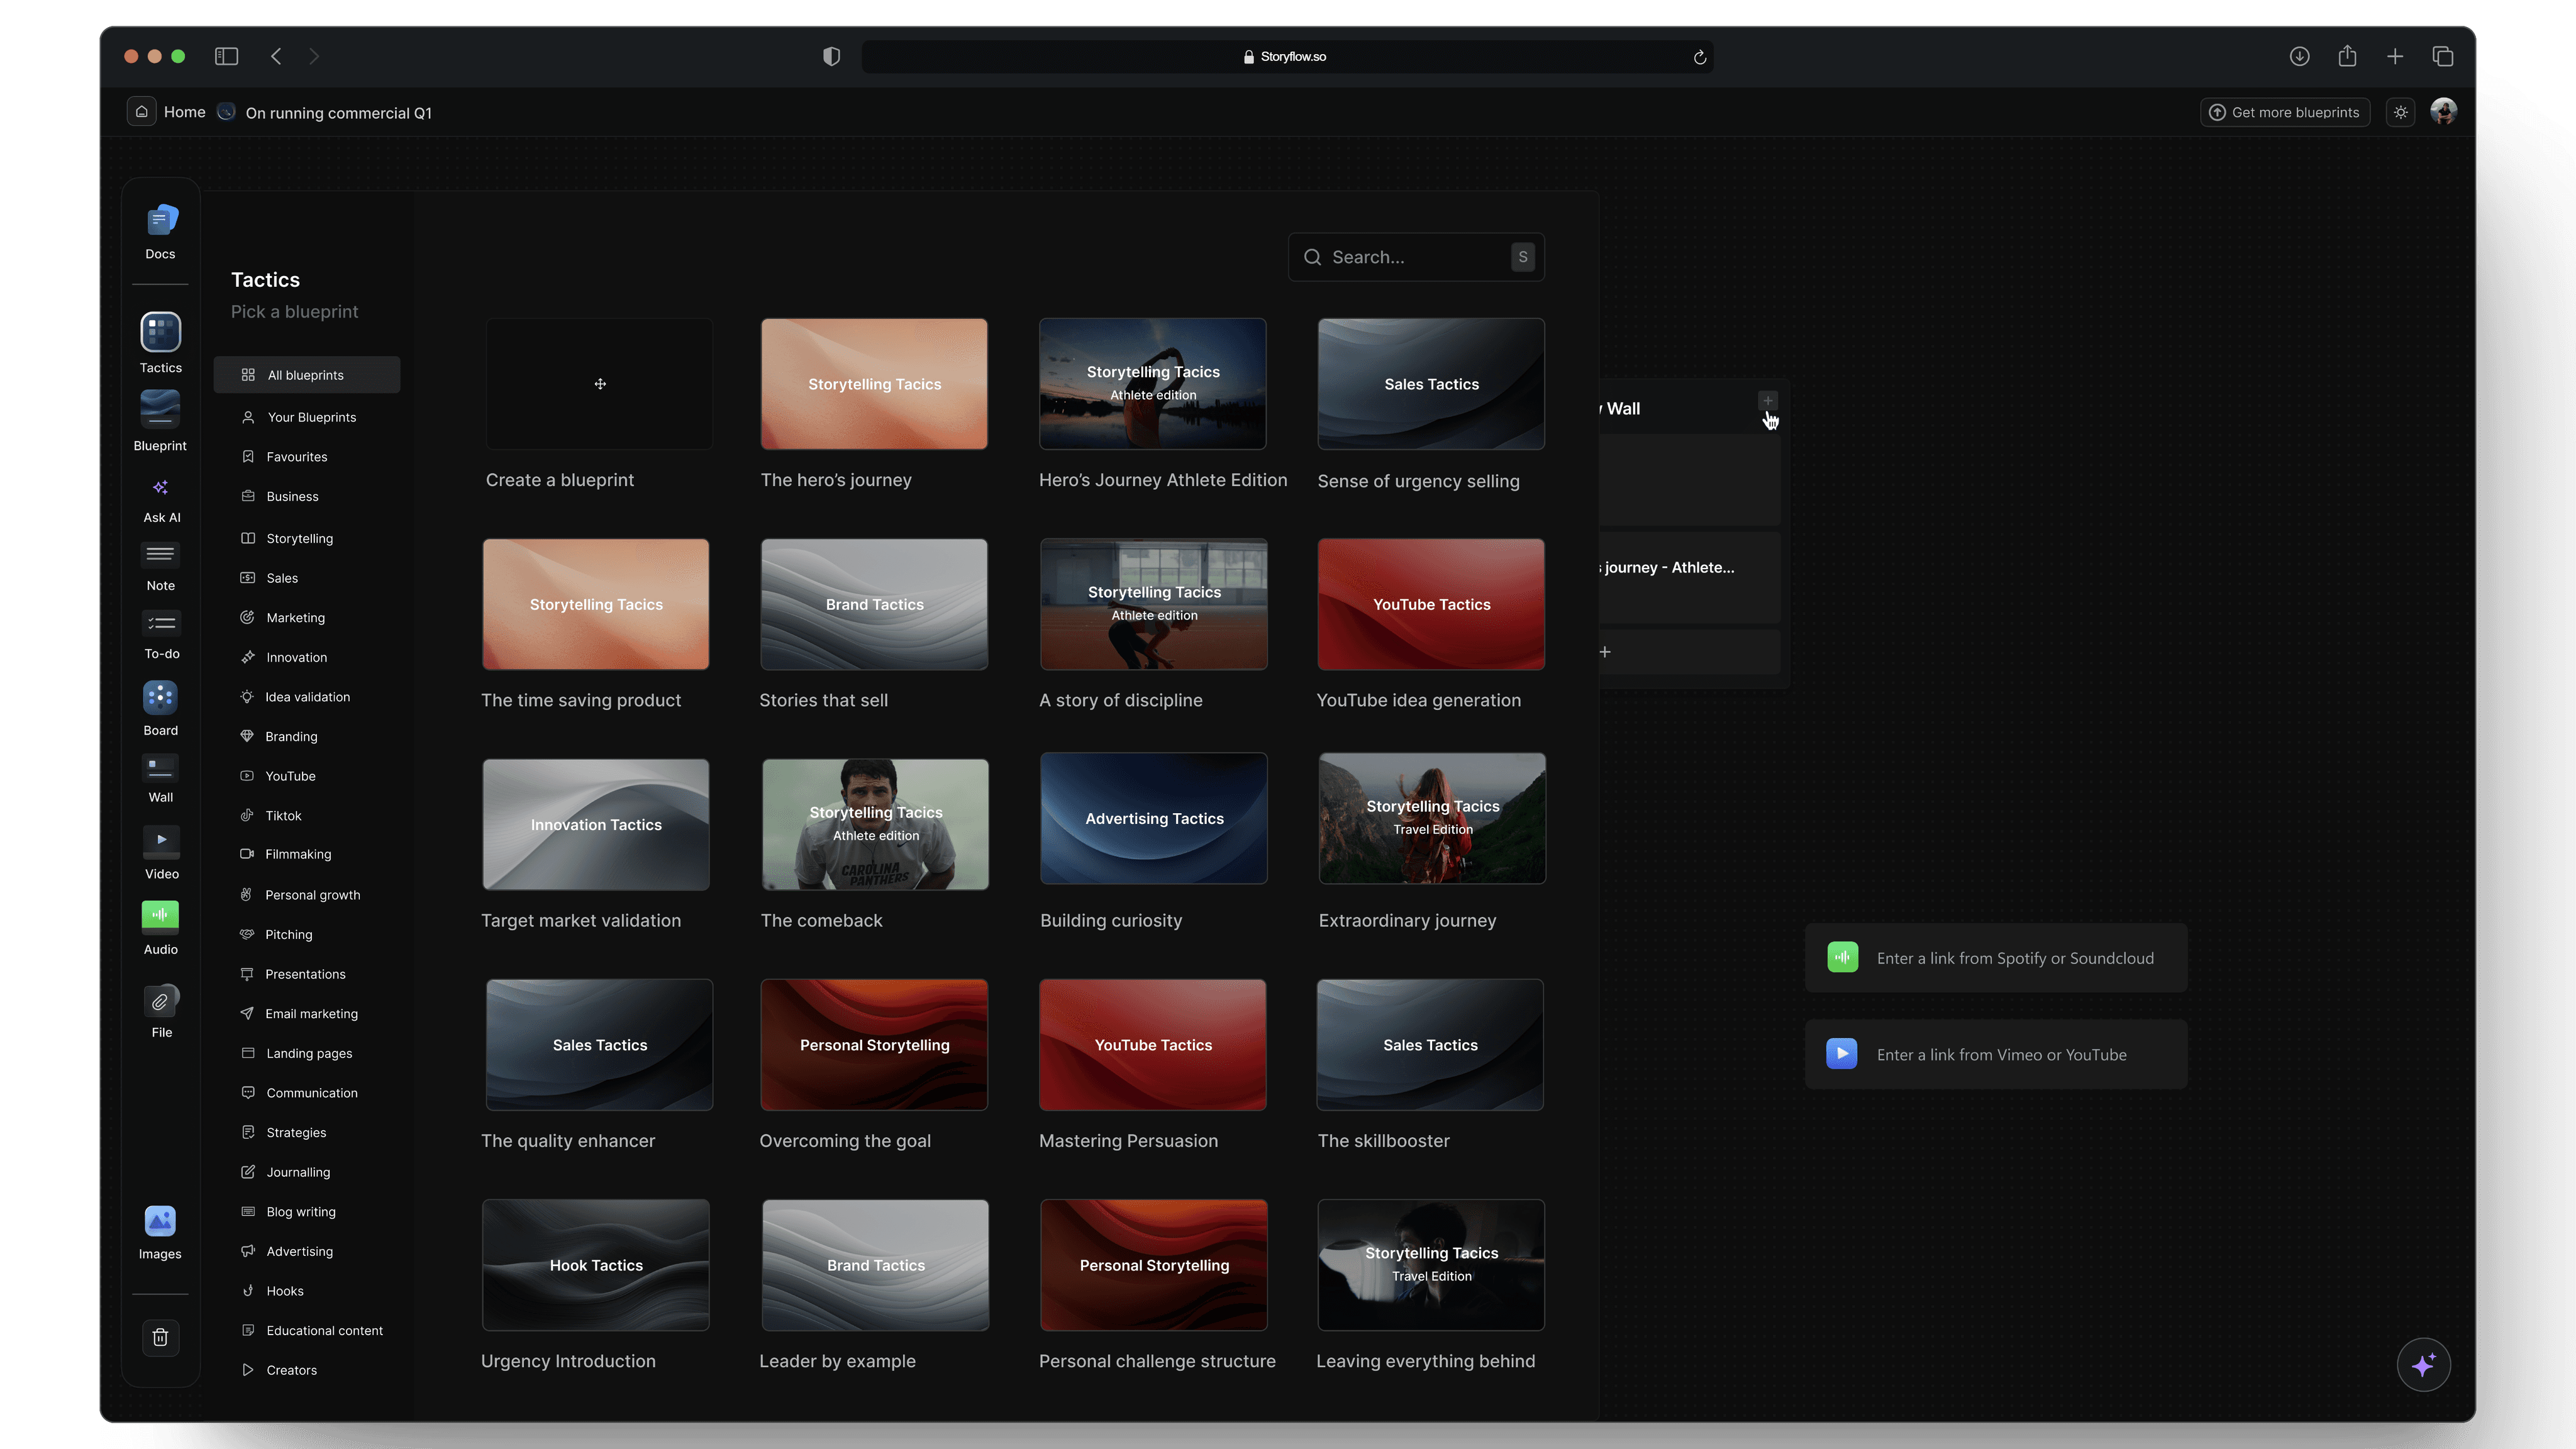
Task: Go back in browser history
Action: coord(277,56)
